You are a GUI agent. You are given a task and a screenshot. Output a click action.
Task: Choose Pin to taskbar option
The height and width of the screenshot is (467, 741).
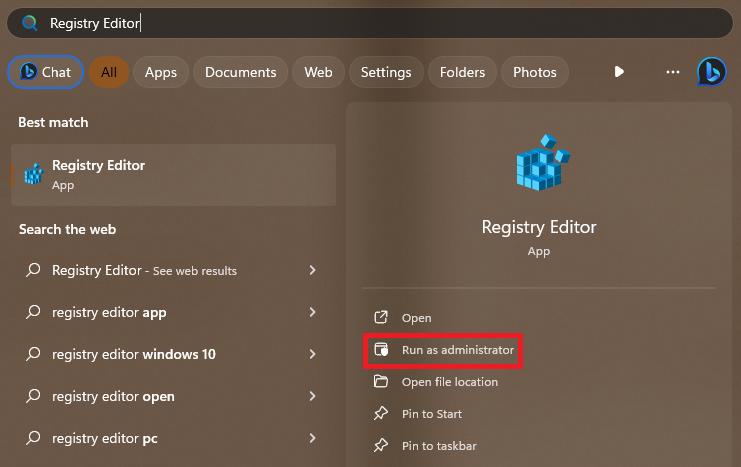[x=438, y=446]
